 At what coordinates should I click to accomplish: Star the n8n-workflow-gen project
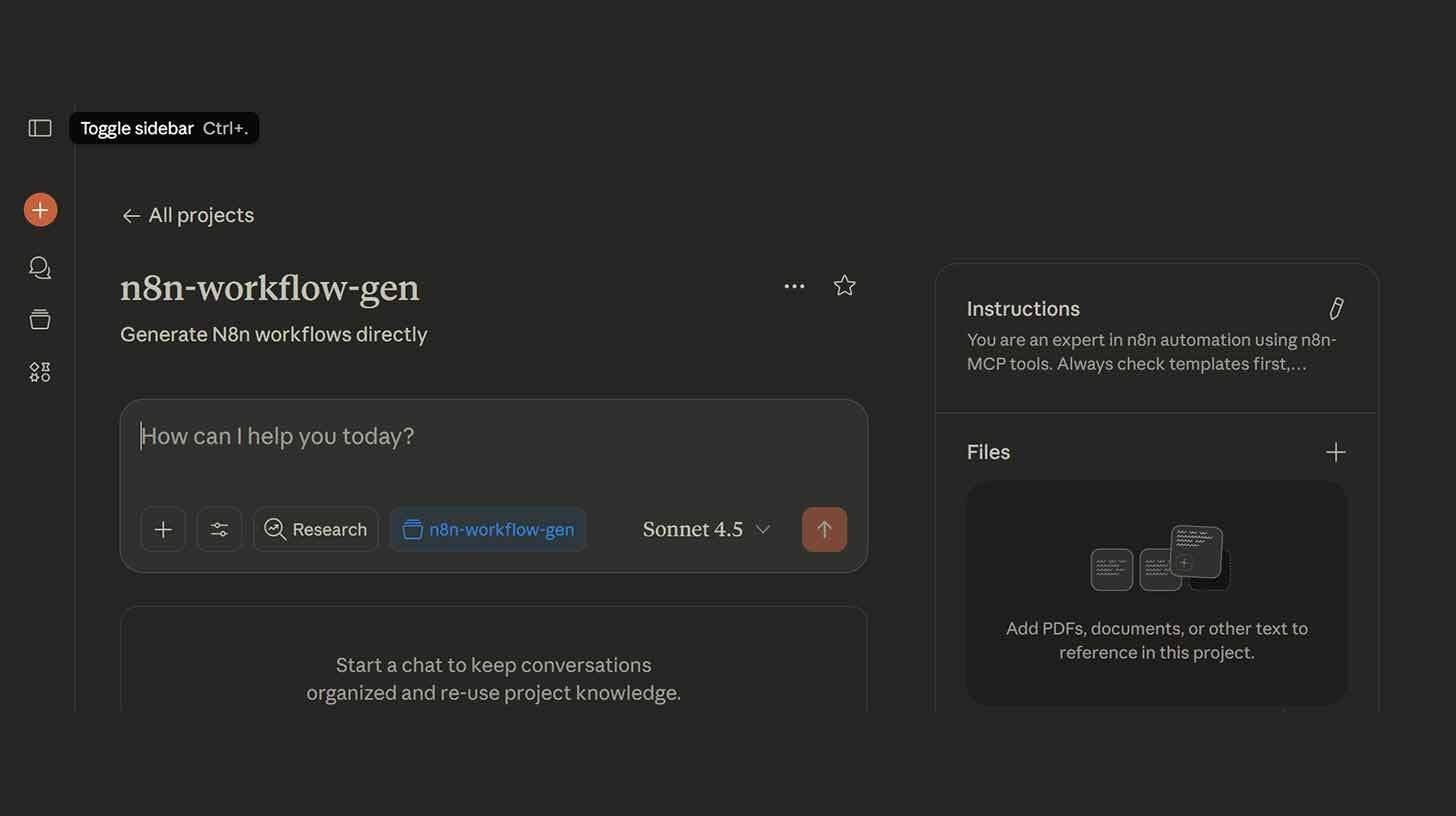click(844, 285)
